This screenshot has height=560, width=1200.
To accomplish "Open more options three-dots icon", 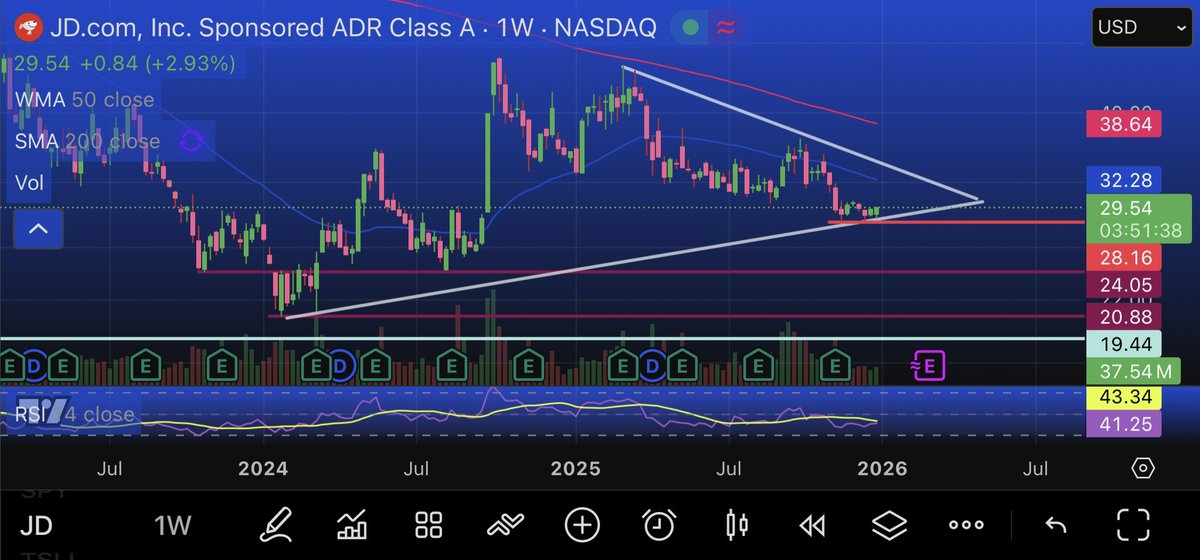I will click(x=966, y=524).
